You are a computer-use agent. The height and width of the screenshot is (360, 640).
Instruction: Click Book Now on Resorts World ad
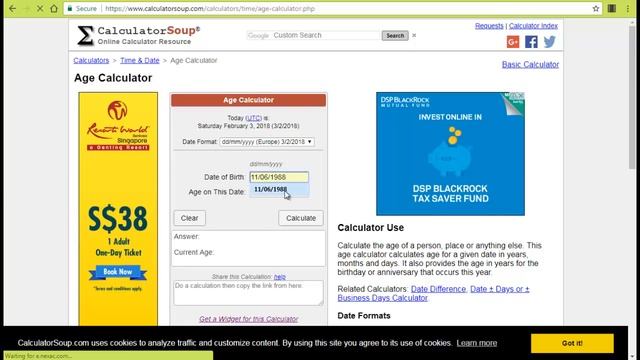click(118, 272)
